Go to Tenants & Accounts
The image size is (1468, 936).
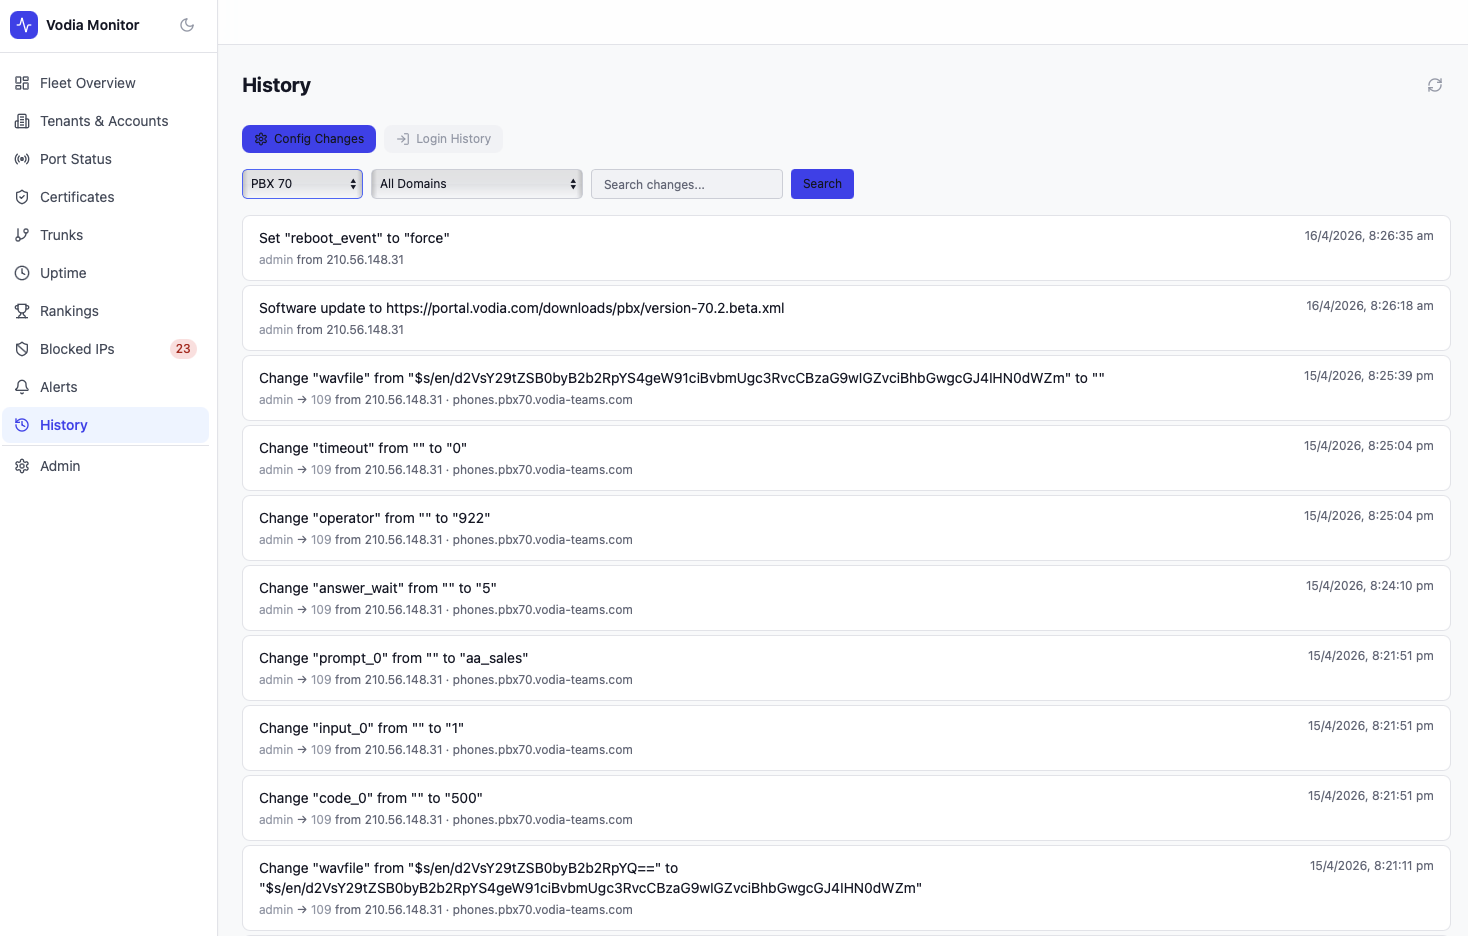point(103,121)
